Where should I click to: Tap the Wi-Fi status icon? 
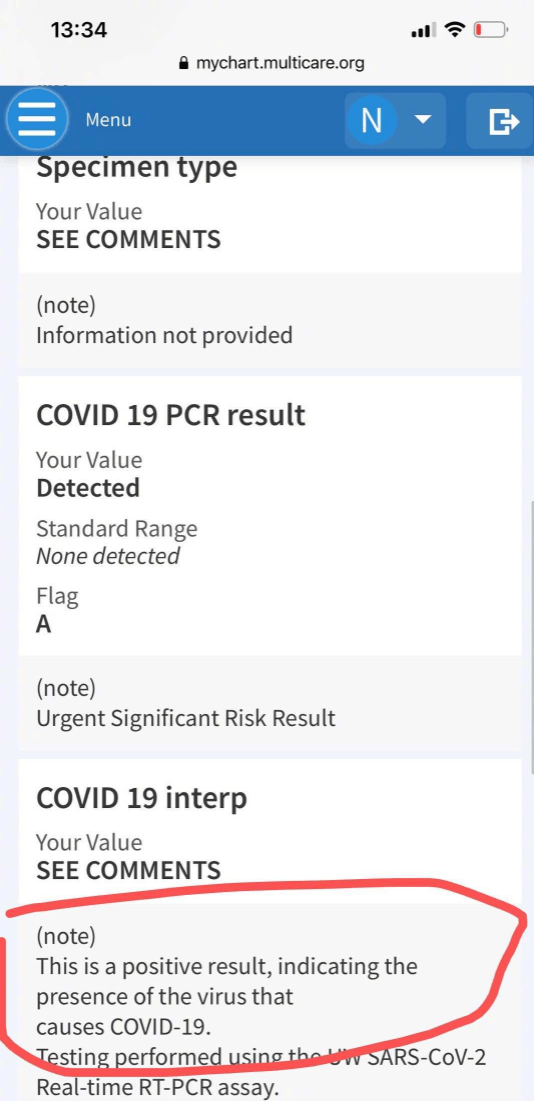455,29
